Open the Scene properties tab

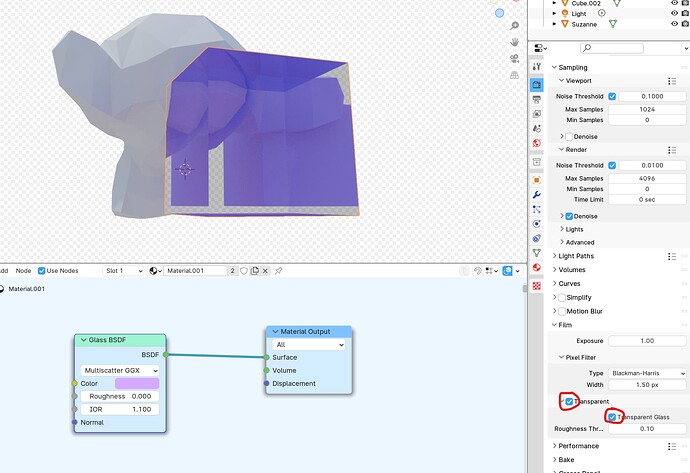coord(536,128)
